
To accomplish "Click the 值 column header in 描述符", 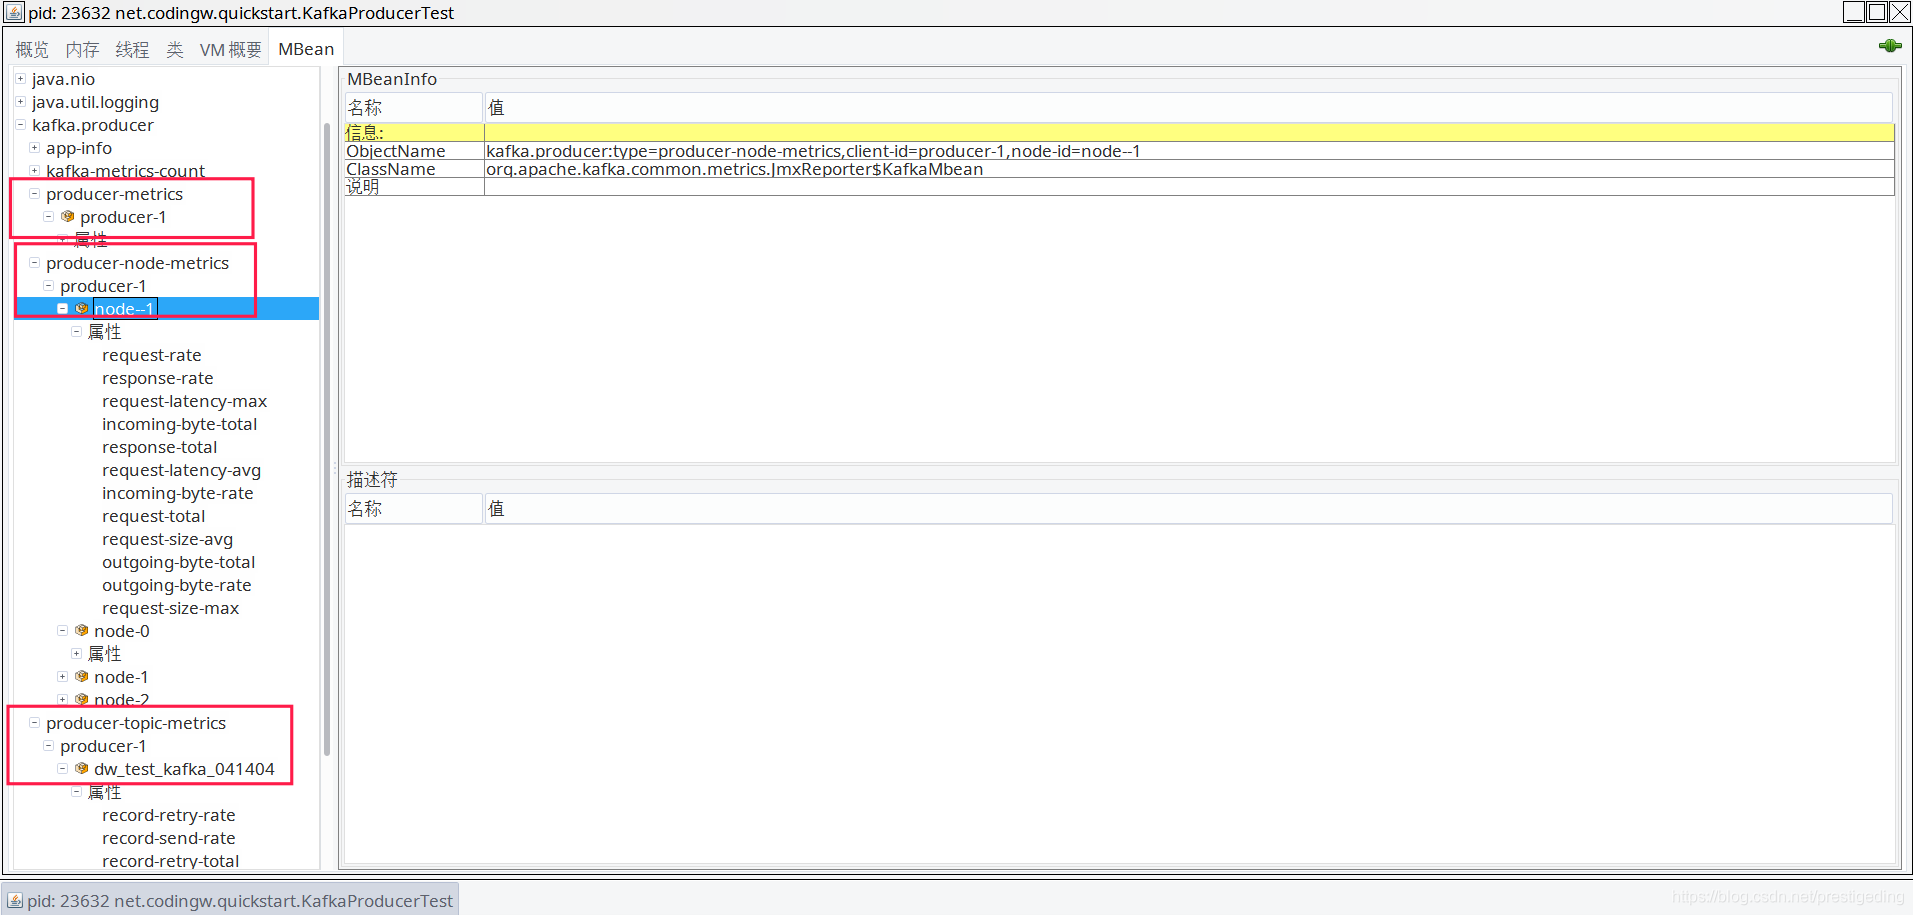I will point(1189,508).
